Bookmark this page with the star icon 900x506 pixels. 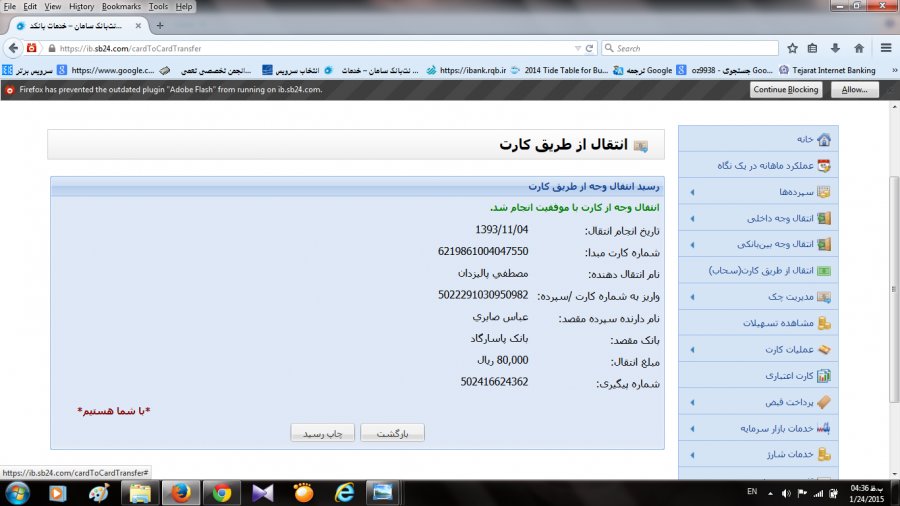(x=792, y=48)
